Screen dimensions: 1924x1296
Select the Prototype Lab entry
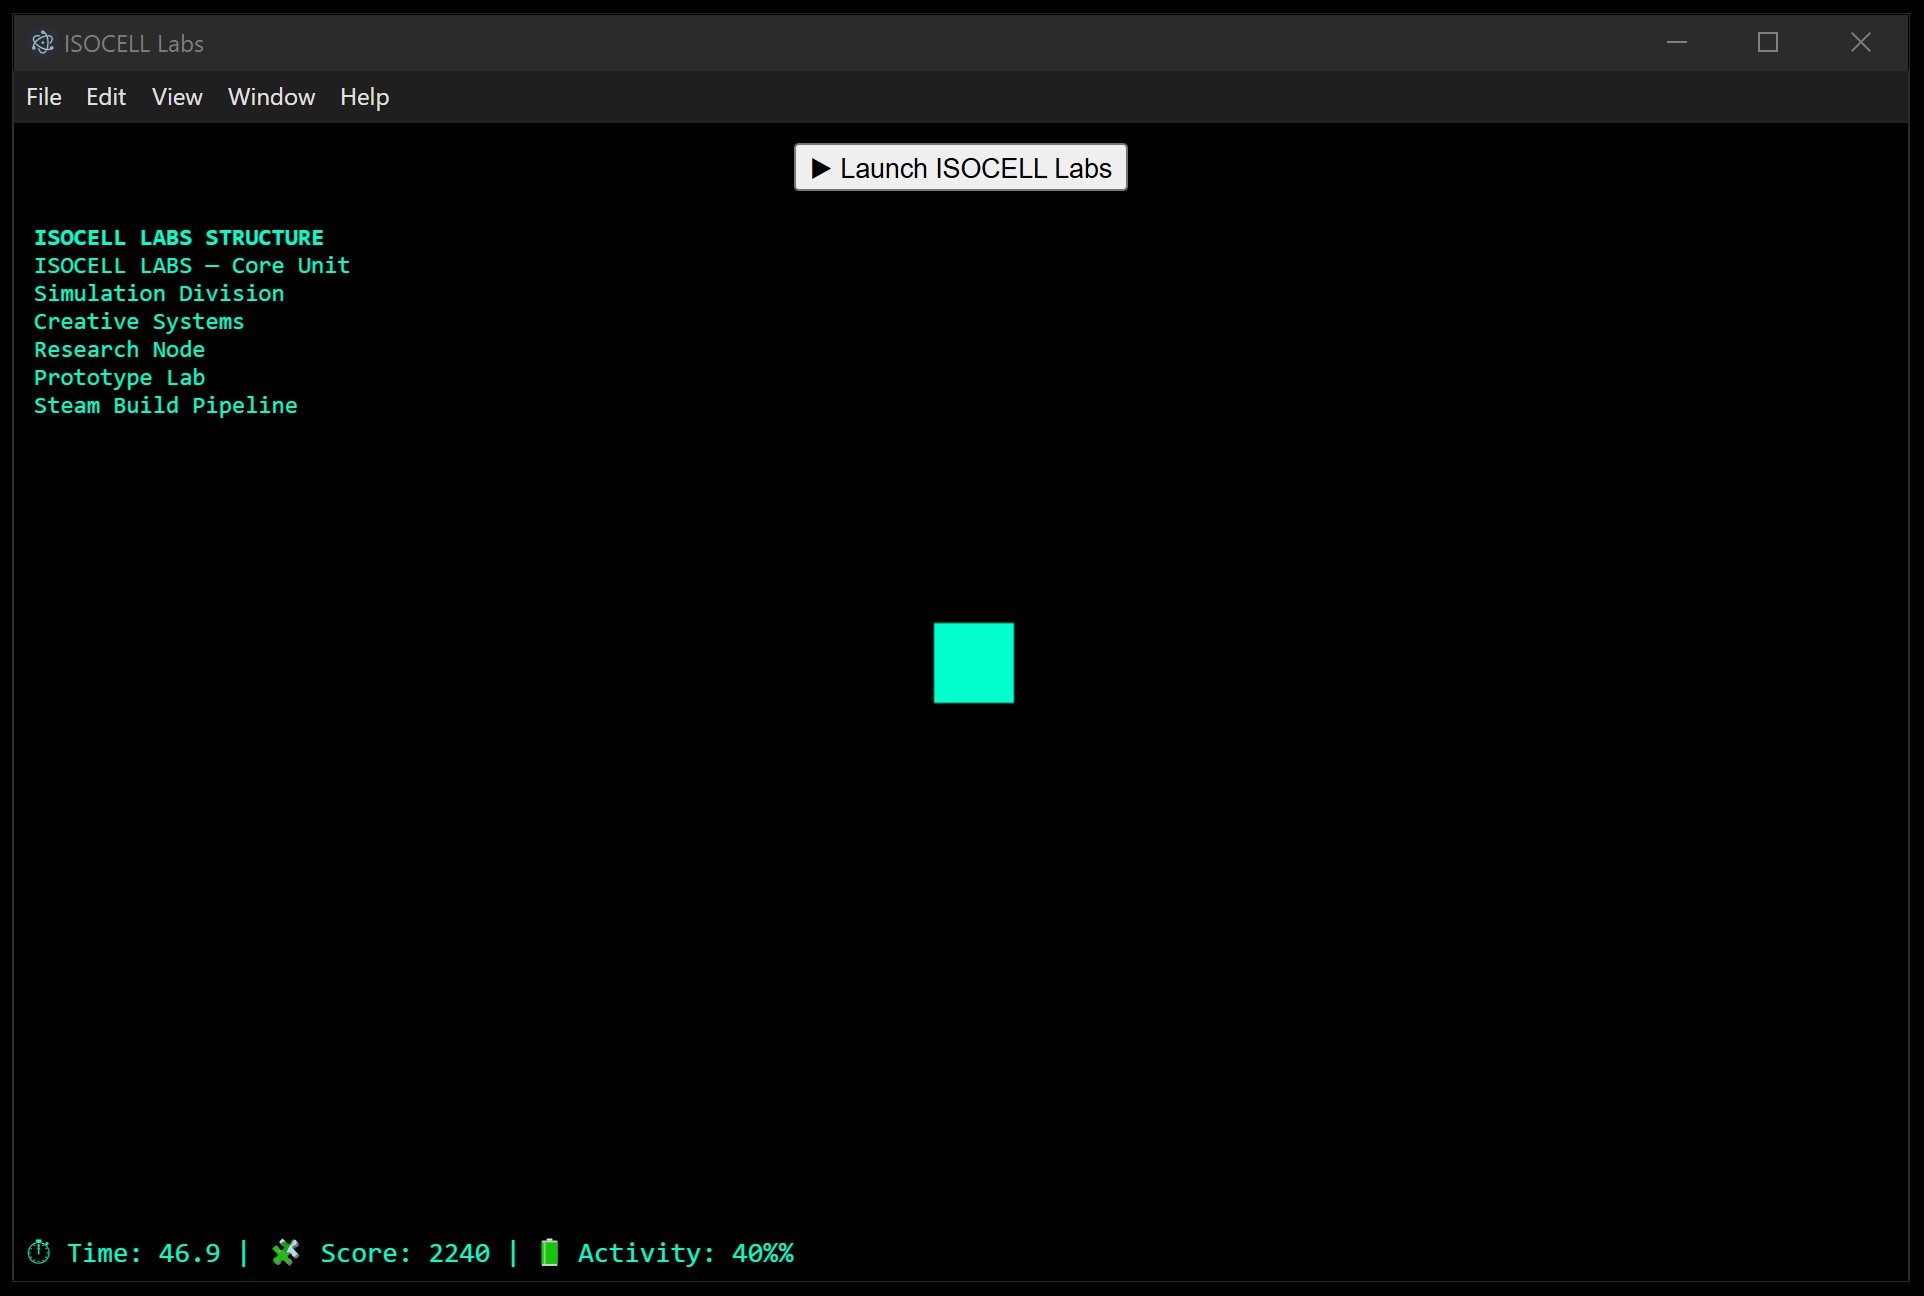click(x=119, y=378)
